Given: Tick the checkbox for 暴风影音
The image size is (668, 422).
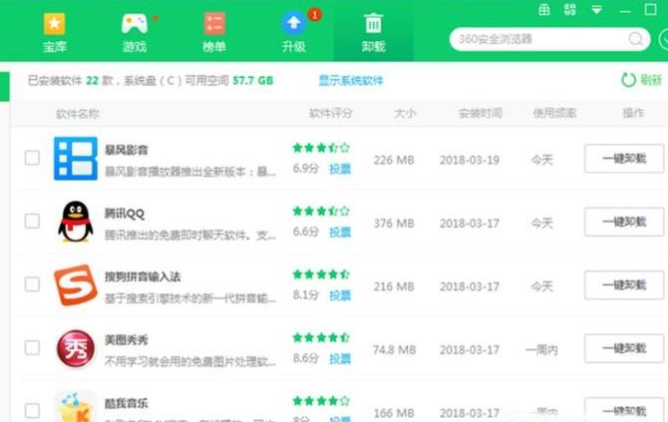Looking at the screenshot, I should coord(32,158).
